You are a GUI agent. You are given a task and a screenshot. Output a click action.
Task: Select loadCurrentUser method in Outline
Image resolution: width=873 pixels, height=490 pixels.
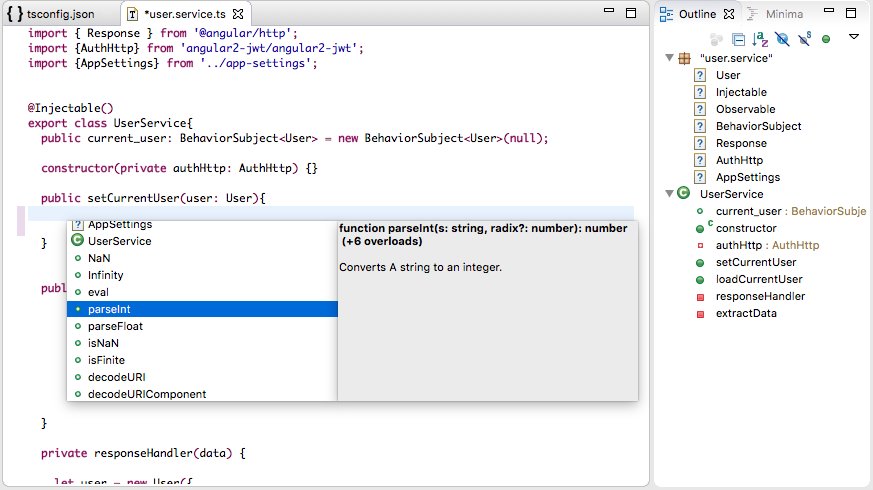[x=759, y=279]
